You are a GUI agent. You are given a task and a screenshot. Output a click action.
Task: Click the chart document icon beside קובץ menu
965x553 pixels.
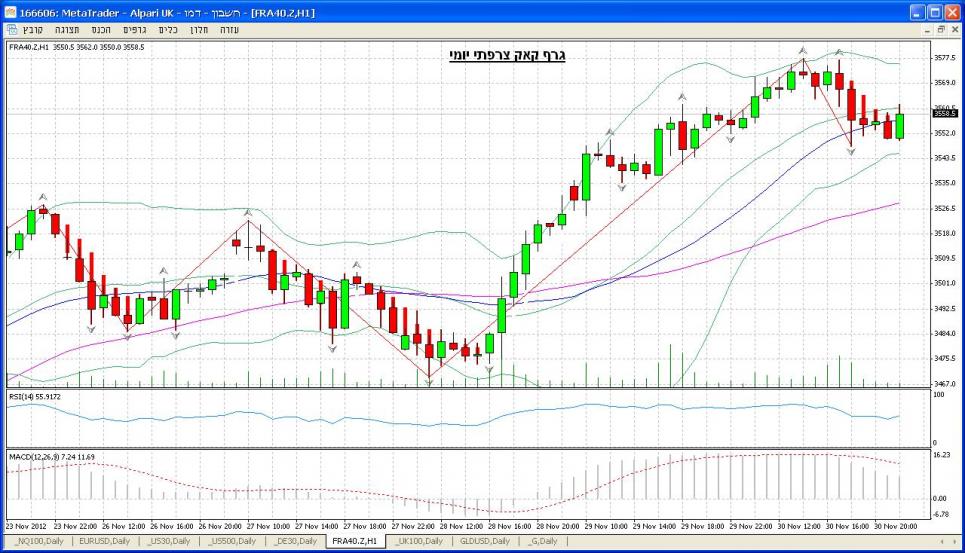click(x=11, y=30)
